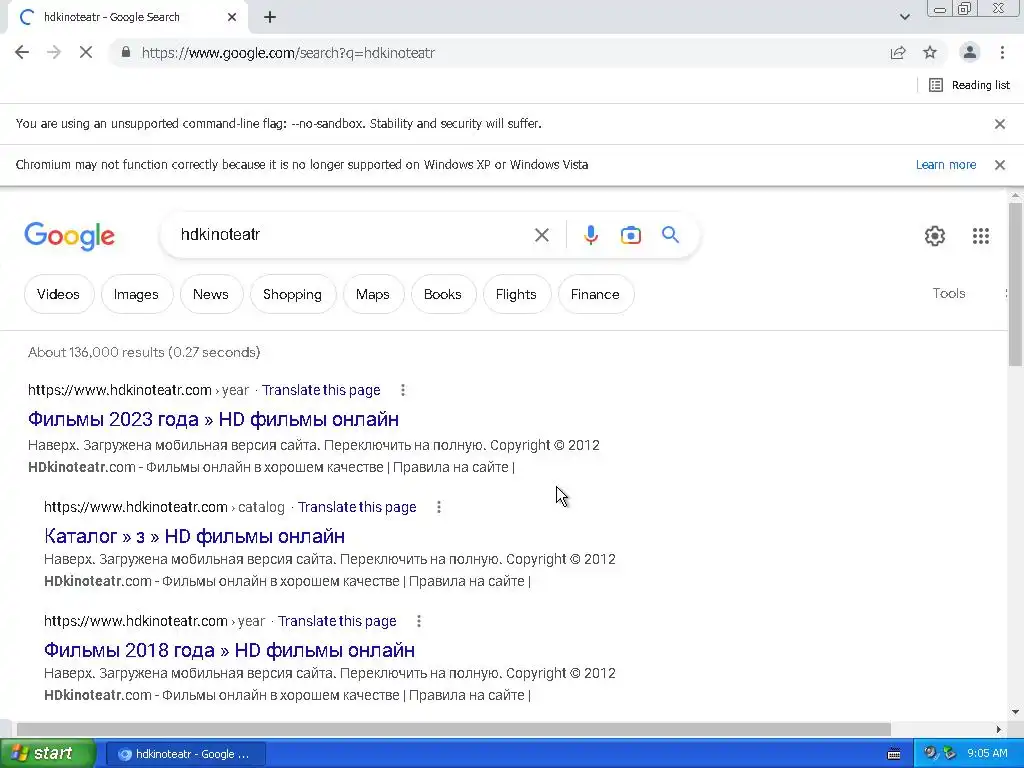Click the address bar URL
This screenshot has height=768, width=1024.
(x=288, y=53)
